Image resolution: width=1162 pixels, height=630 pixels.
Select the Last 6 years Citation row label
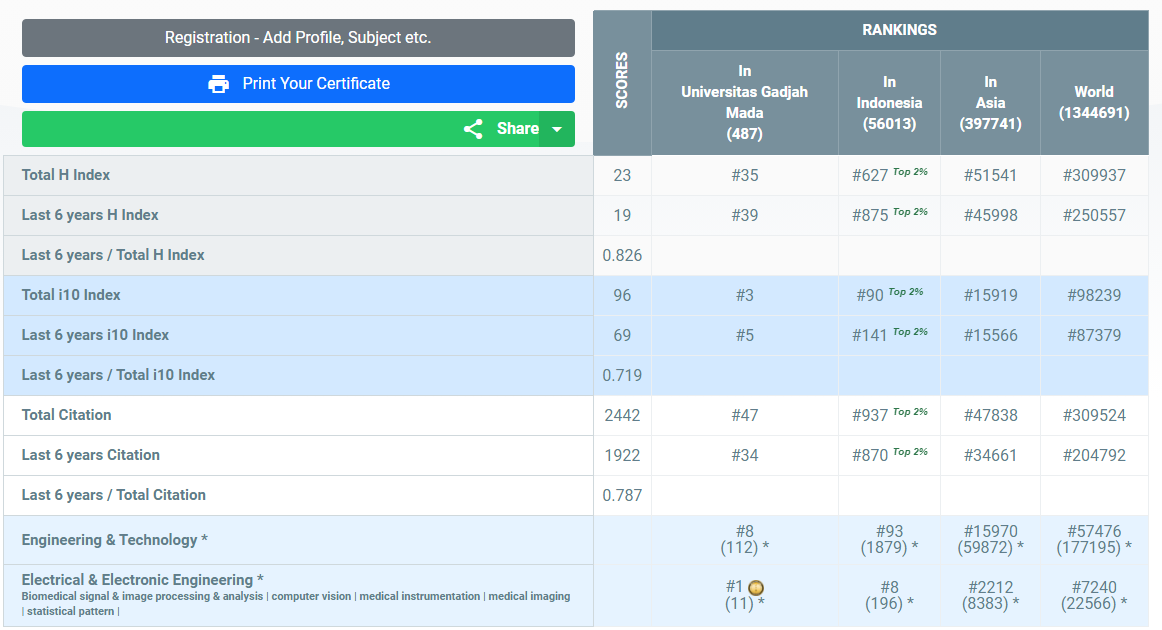point(91,455)
